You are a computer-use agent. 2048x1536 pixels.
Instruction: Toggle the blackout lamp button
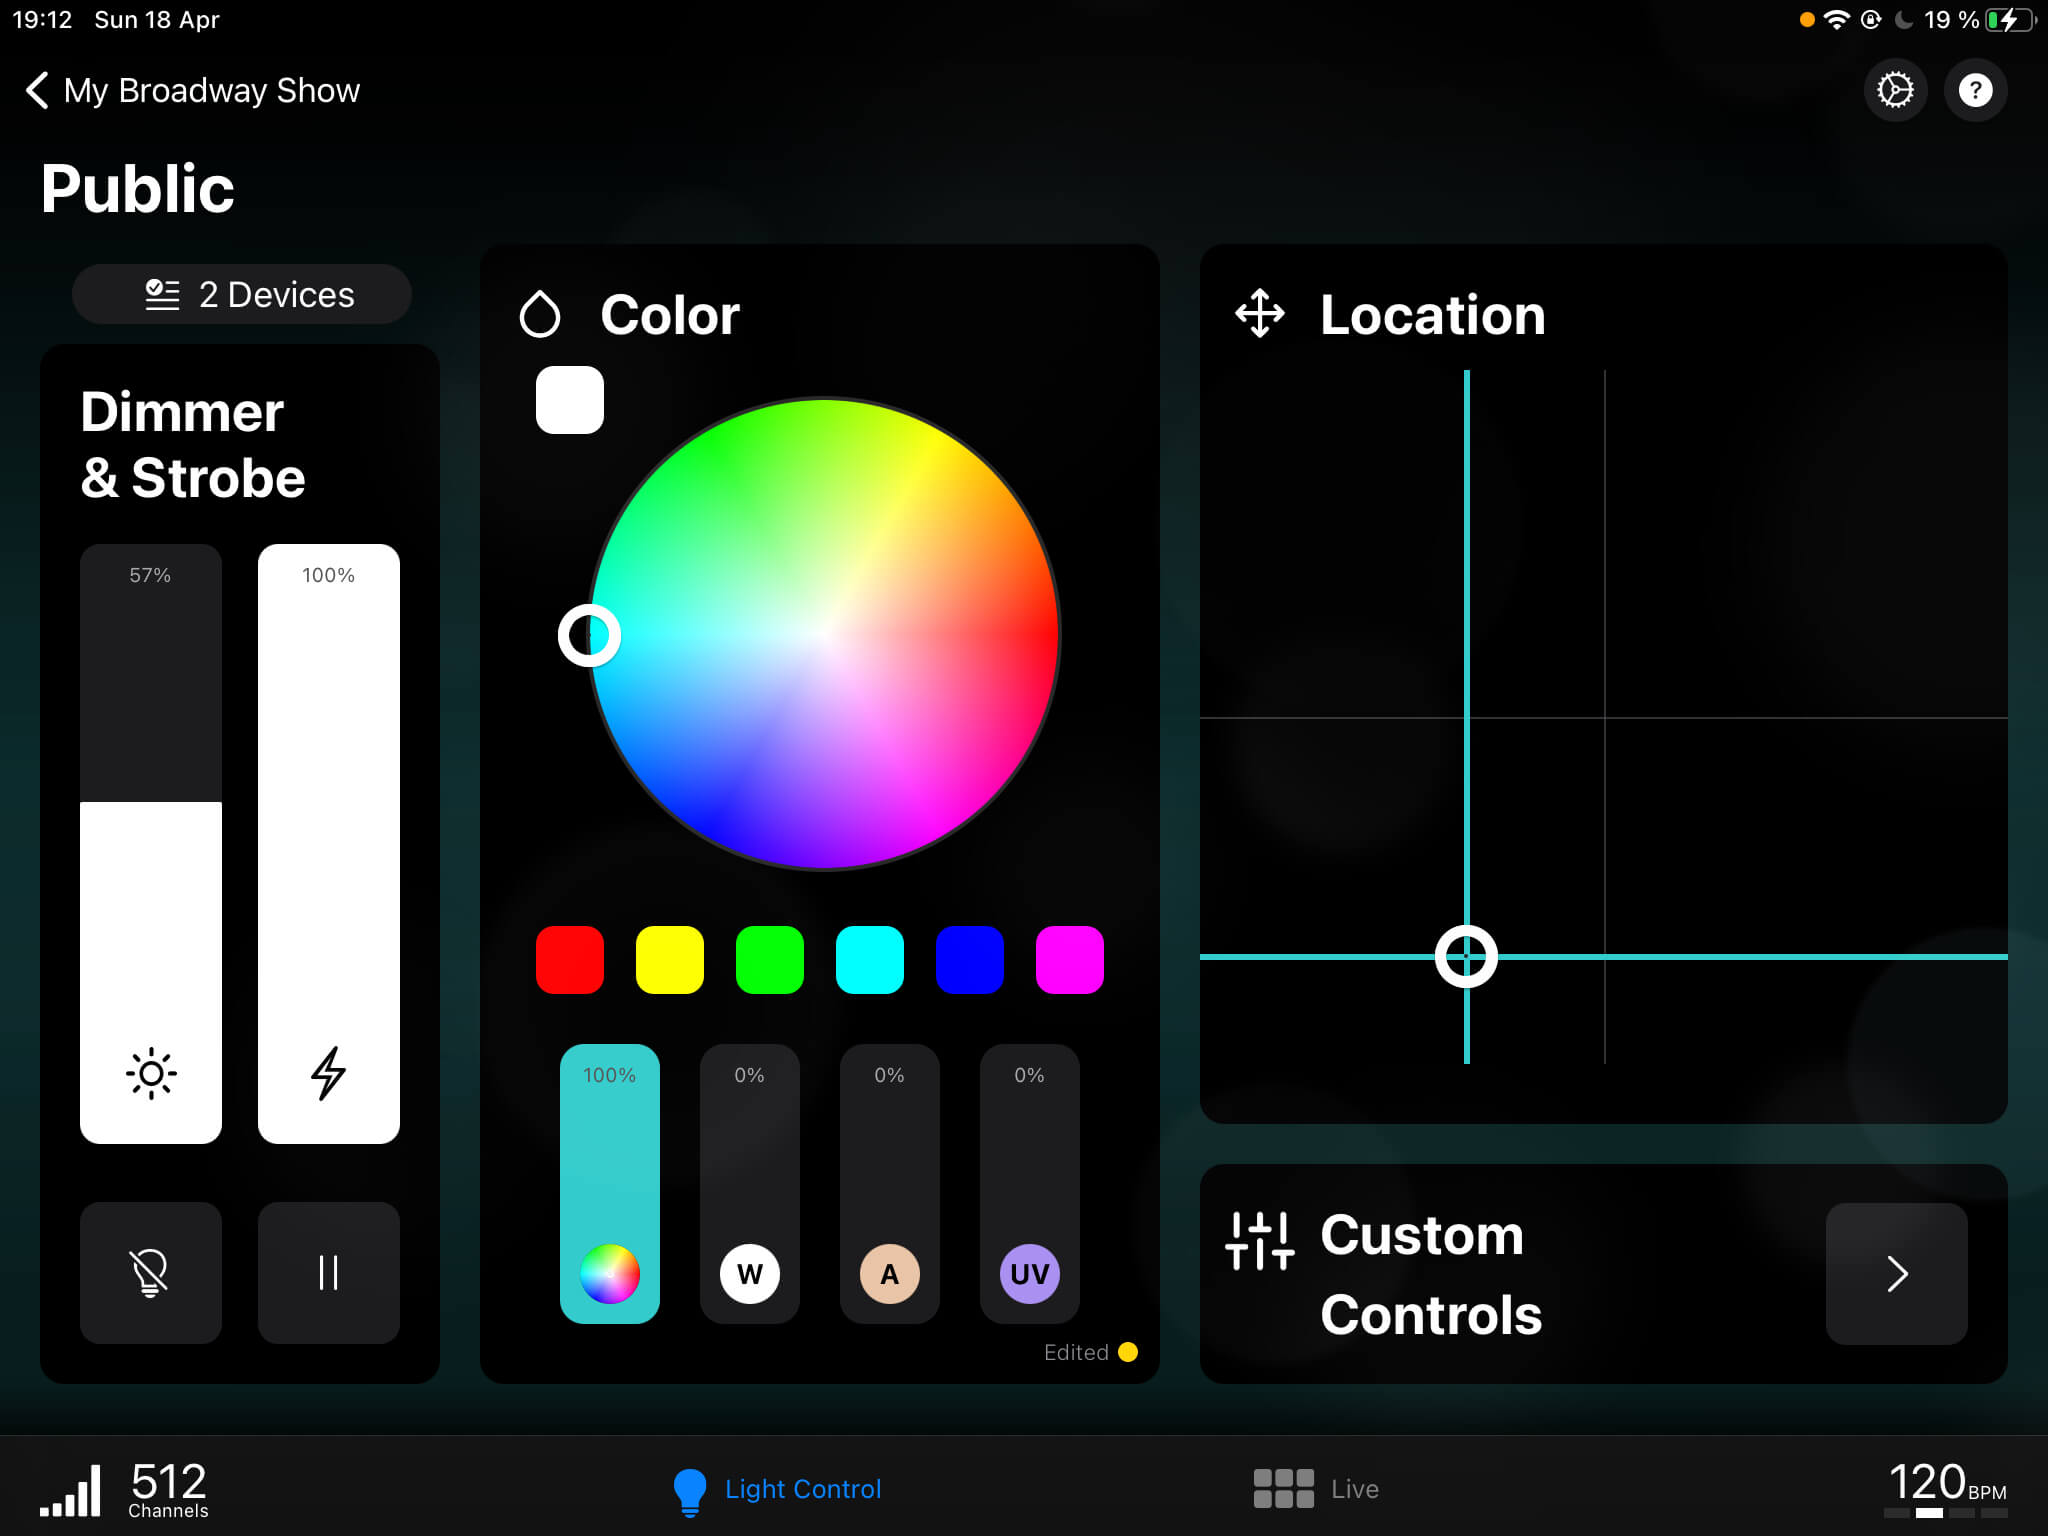point(150,1273)
